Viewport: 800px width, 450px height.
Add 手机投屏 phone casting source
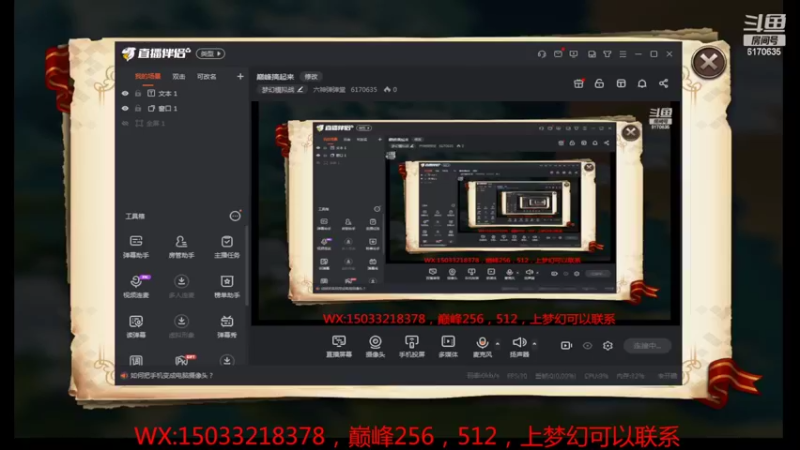coord(412,346)
